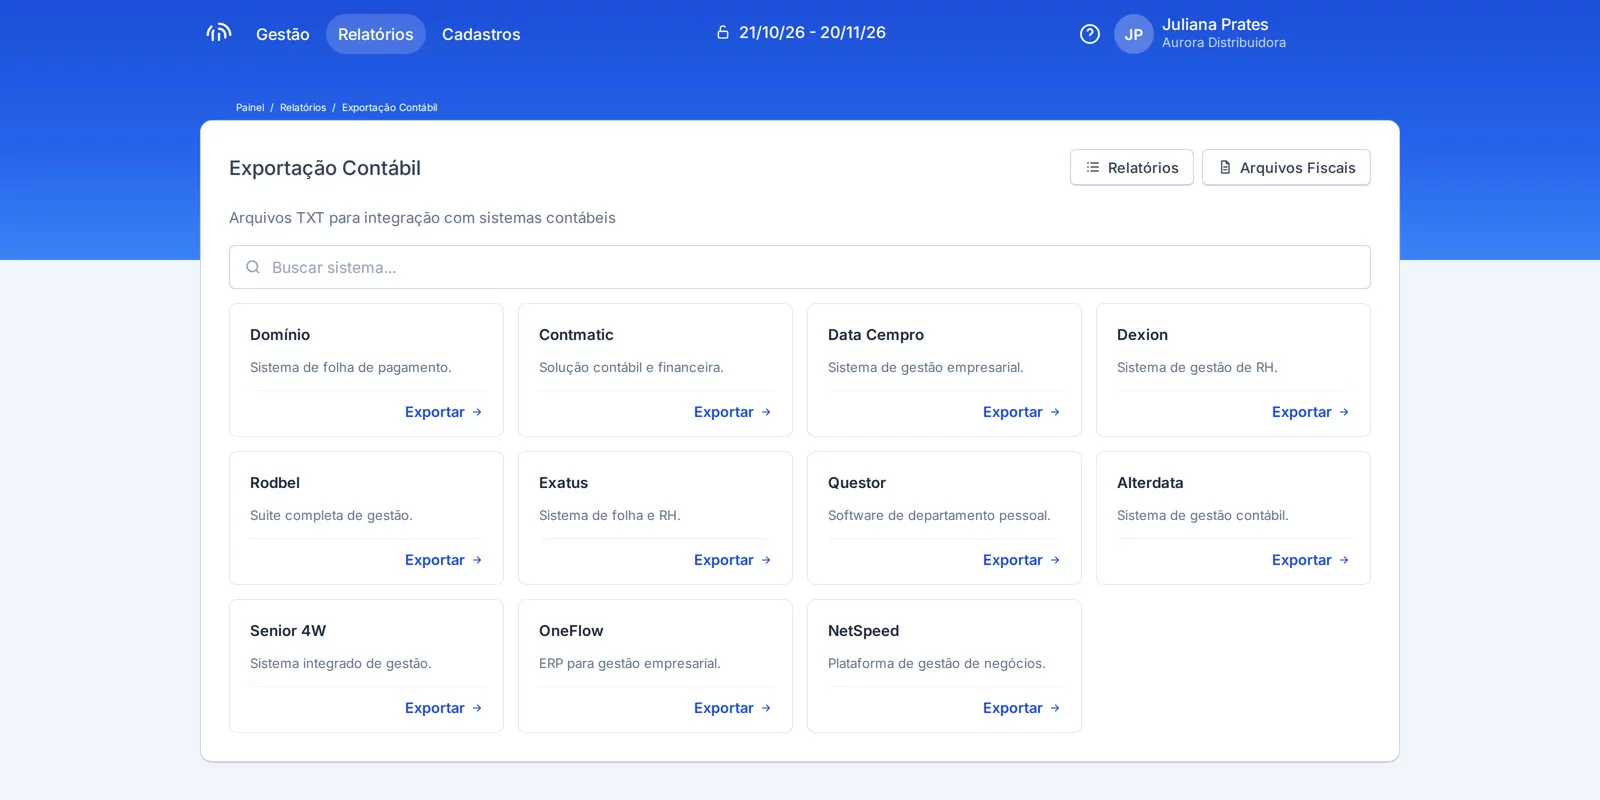This screenshot has height=800, width=1600.
Task: Click the 'Solução contábil e financeira.' description
Action: 631,367
